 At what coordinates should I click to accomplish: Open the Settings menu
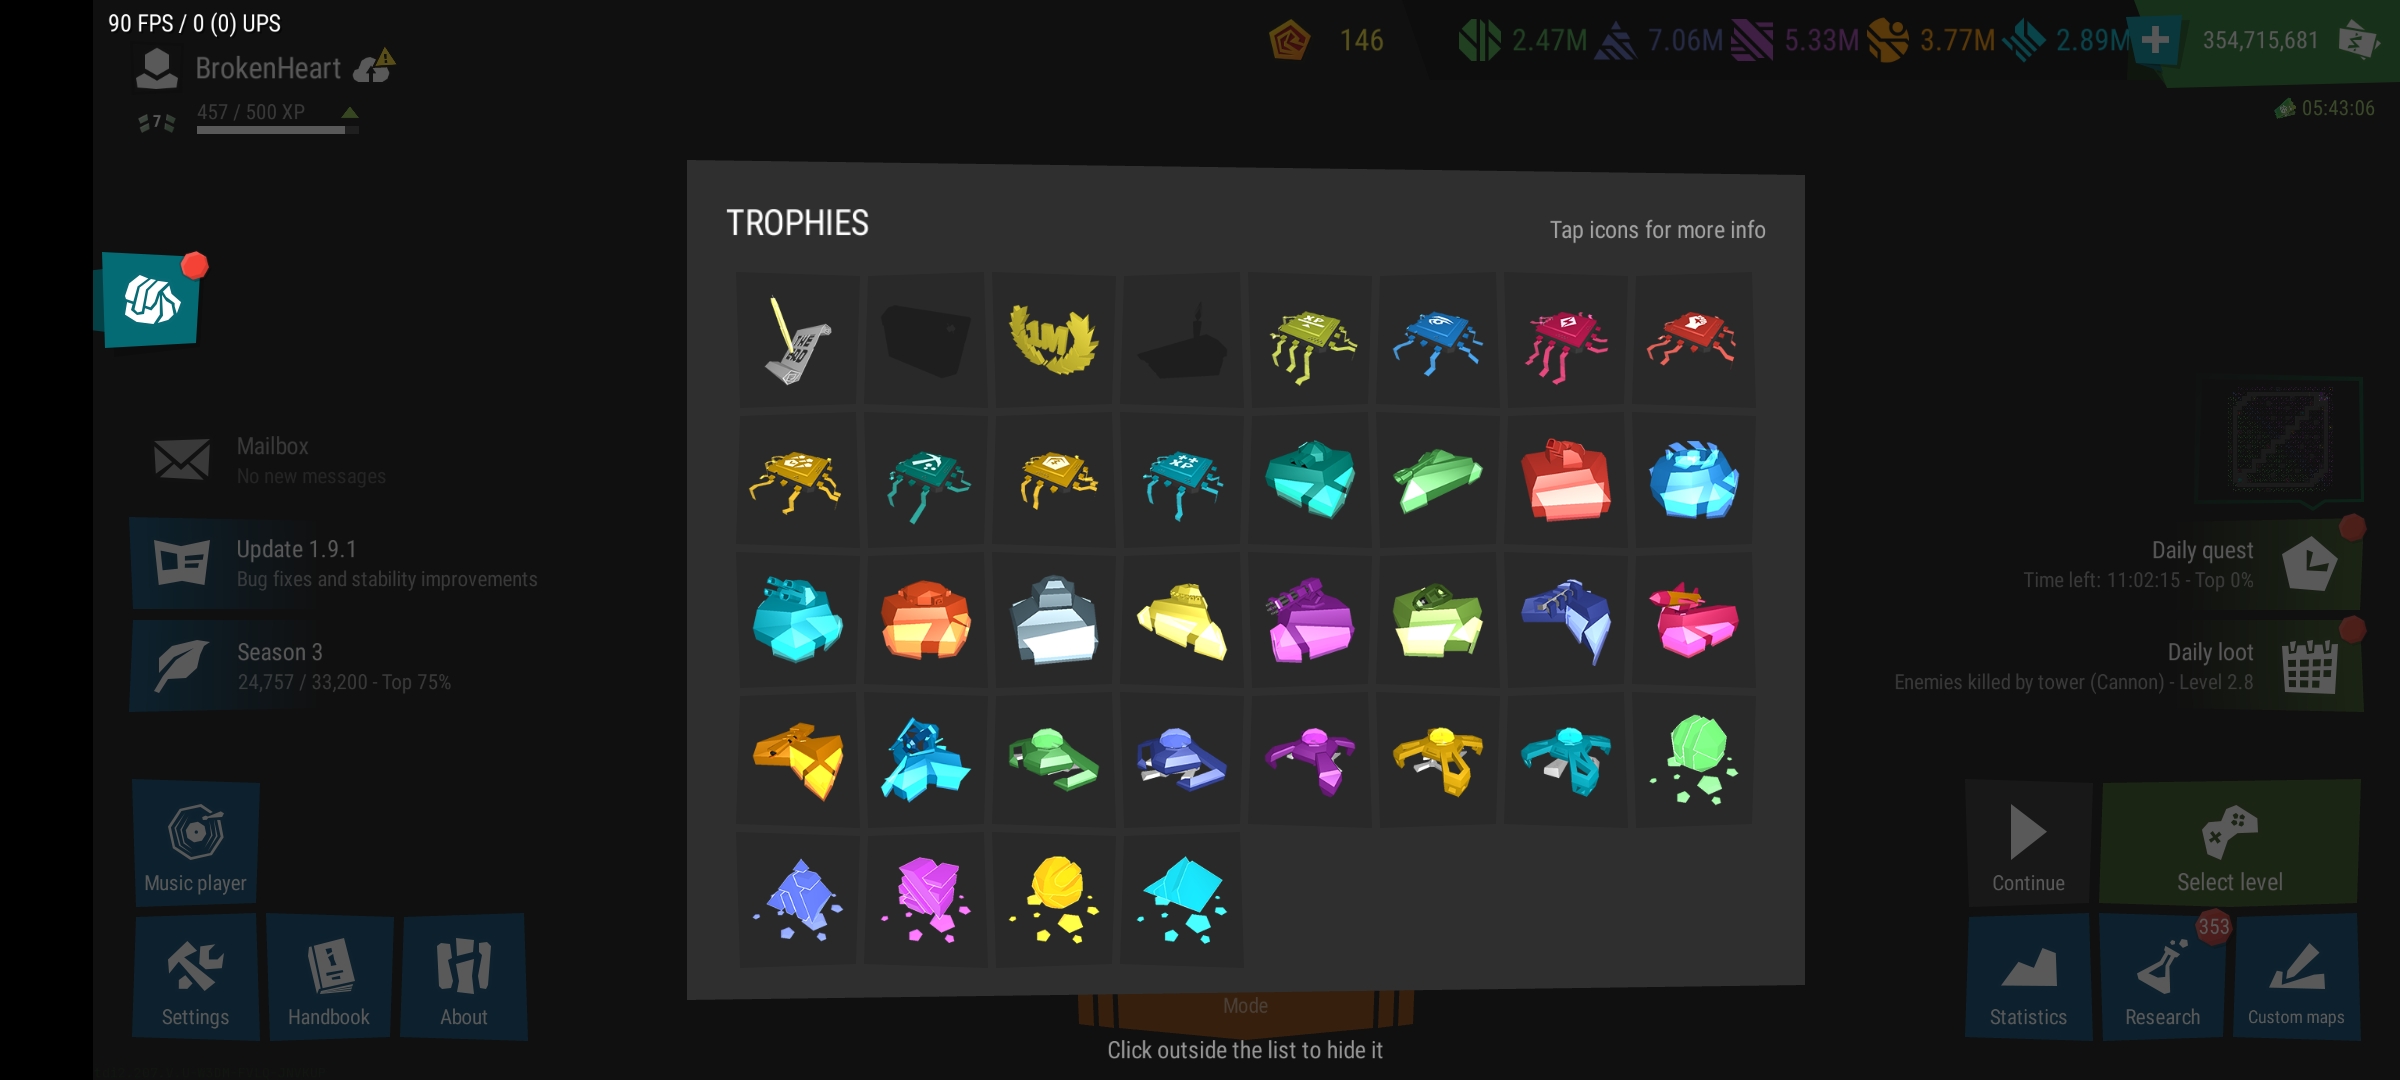pyautogui.click(x=195, y=977)
